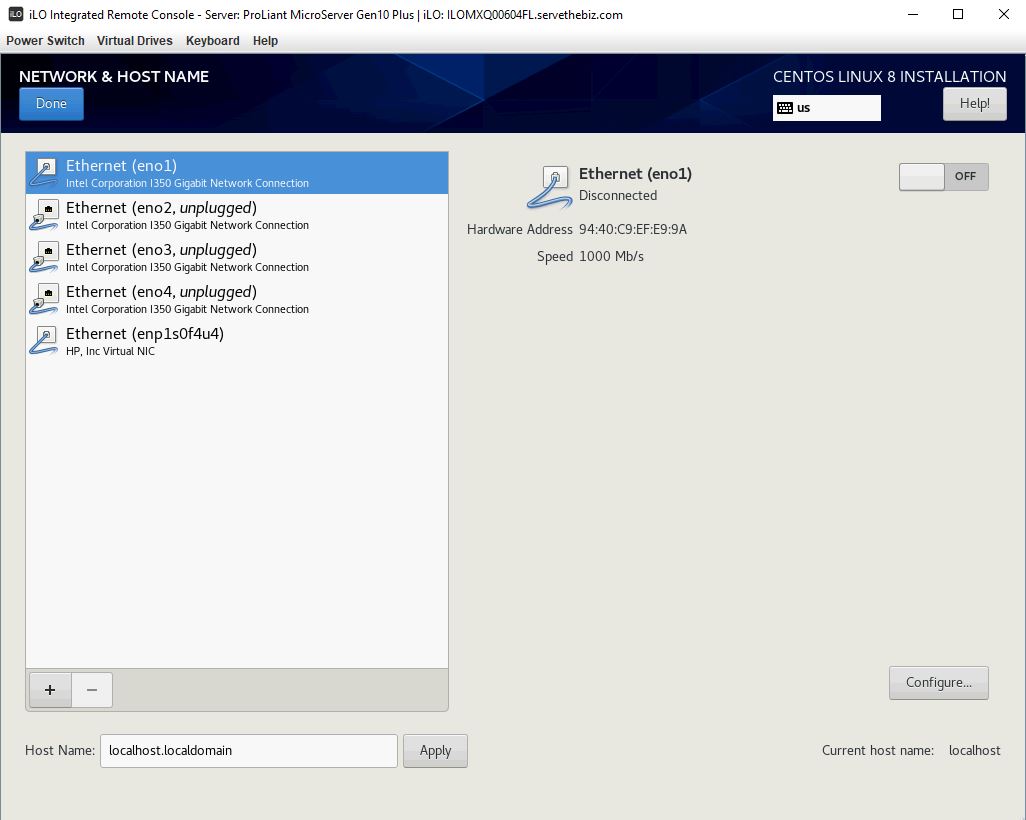Open the Virtual Drives menu
Viewport: 1026px width, 820px height.
[135, 41]
